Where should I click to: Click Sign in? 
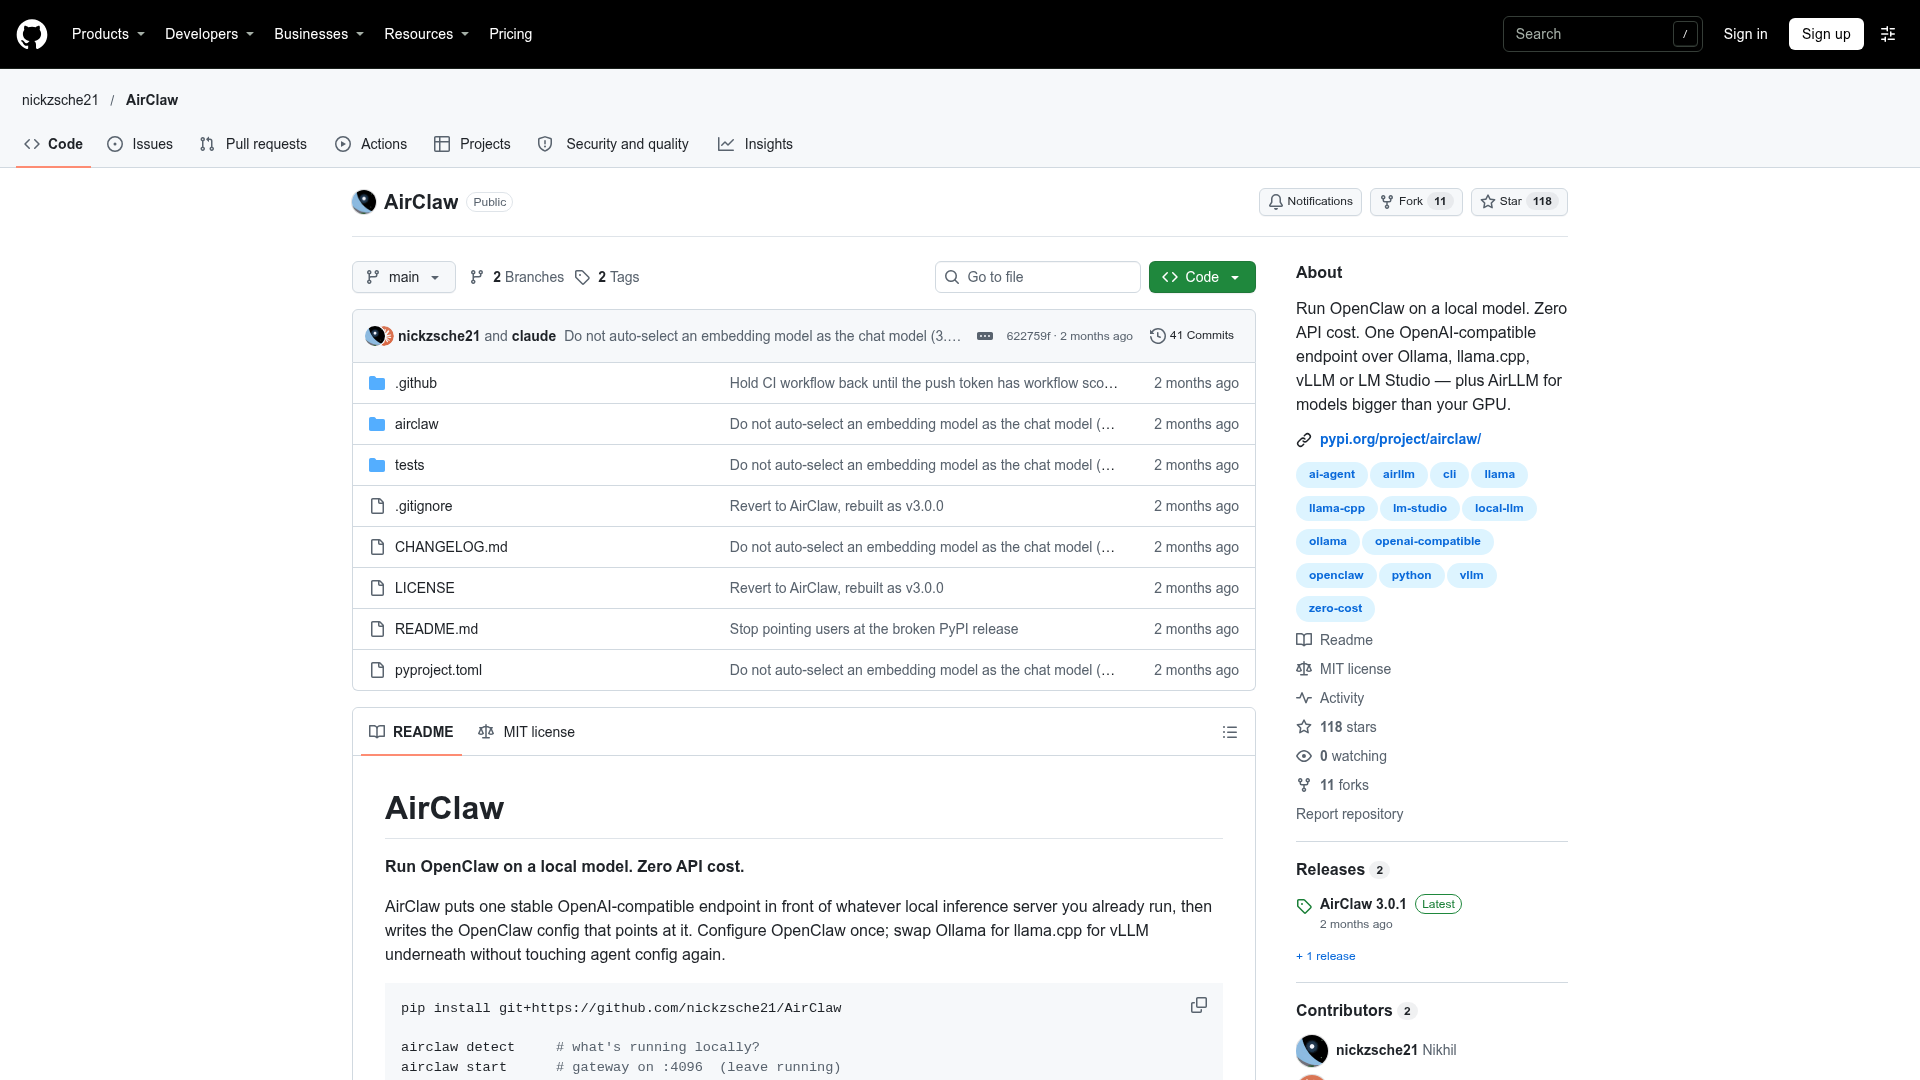(x=1745, y=34)
